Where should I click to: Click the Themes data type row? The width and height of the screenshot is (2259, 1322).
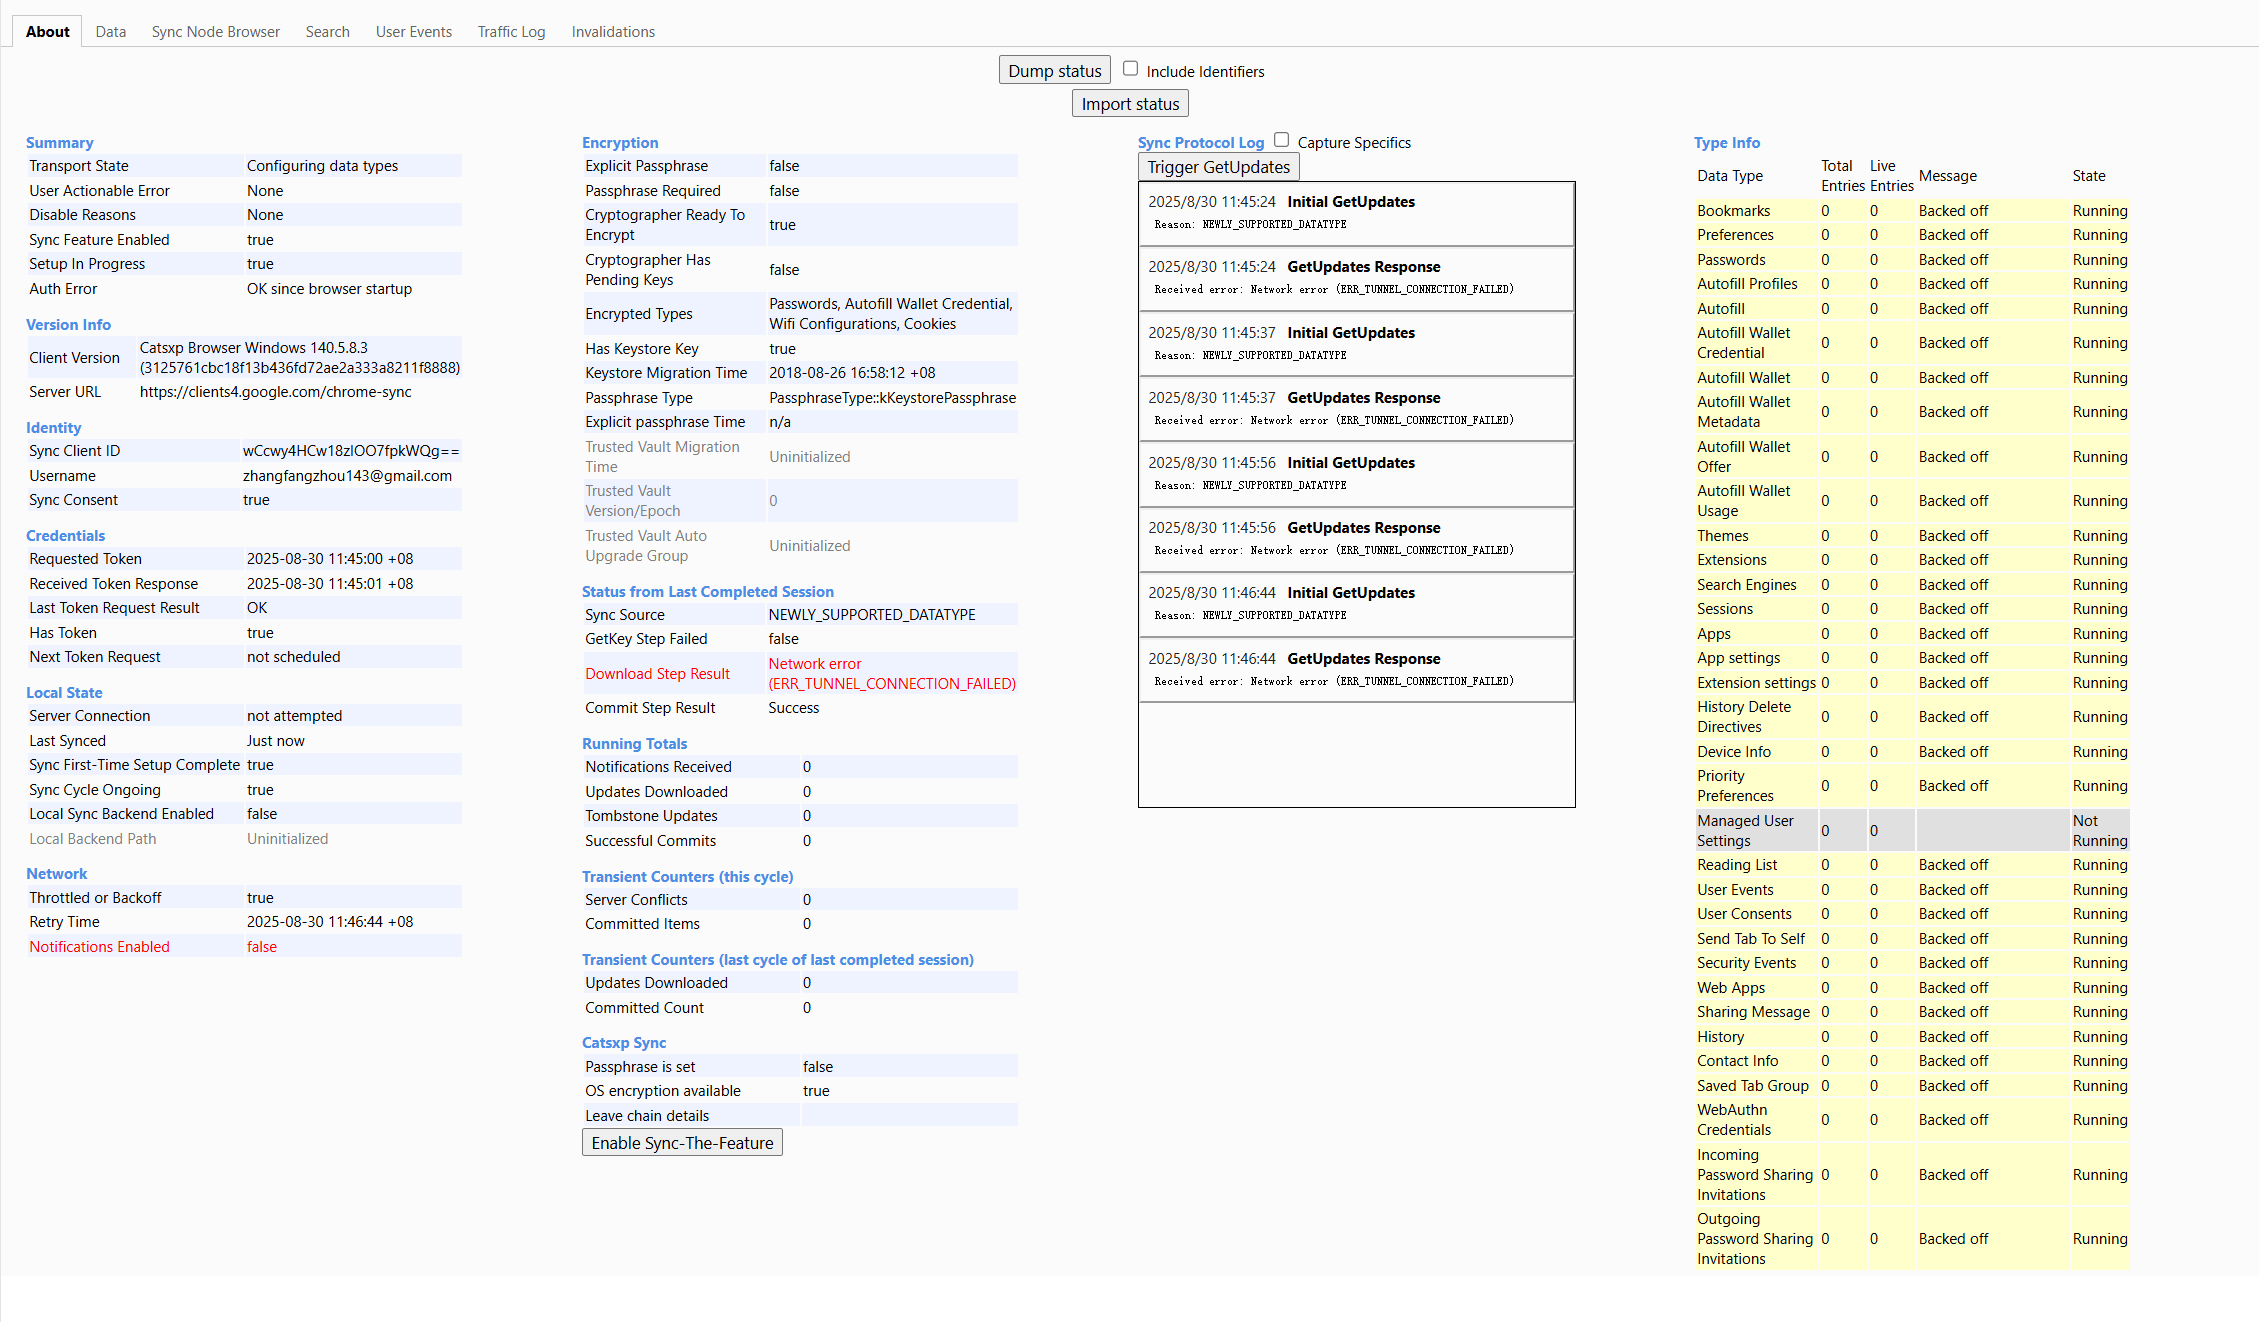tap(1912, 536)
